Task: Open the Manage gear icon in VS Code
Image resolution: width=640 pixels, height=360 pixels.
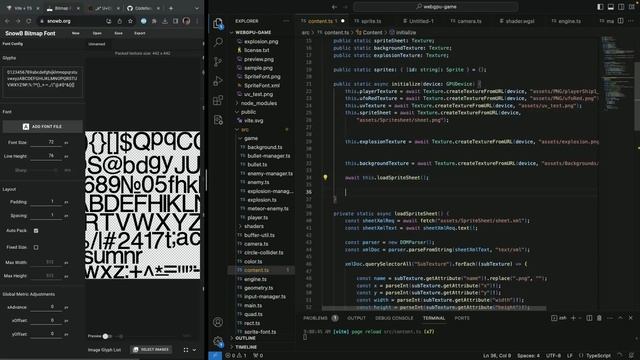Action: tap(218, 341)
